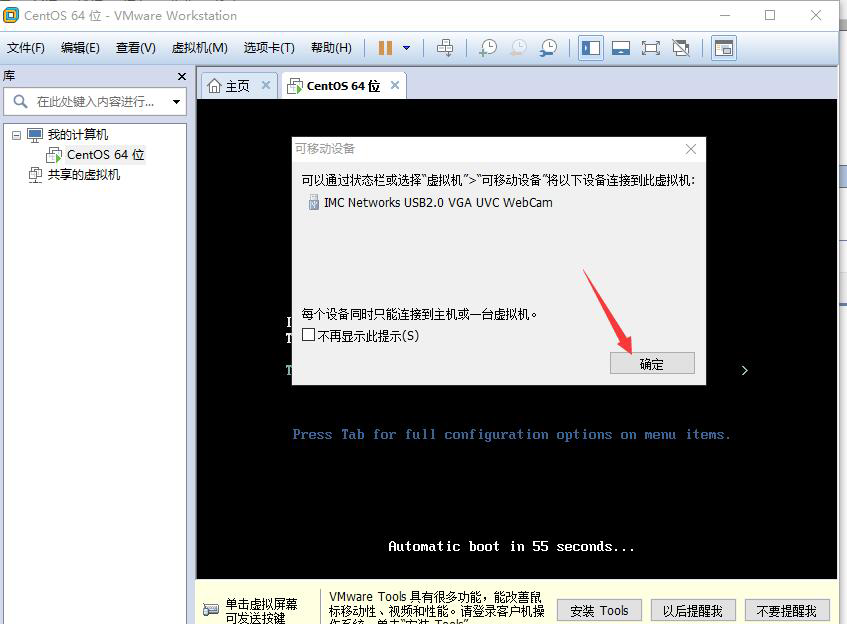Image resolution: width=847 pixels, height=624 pixels.
Task: Open the 虚拟机(M) menu
Action: pyautogui.click(x=199, y=48)
